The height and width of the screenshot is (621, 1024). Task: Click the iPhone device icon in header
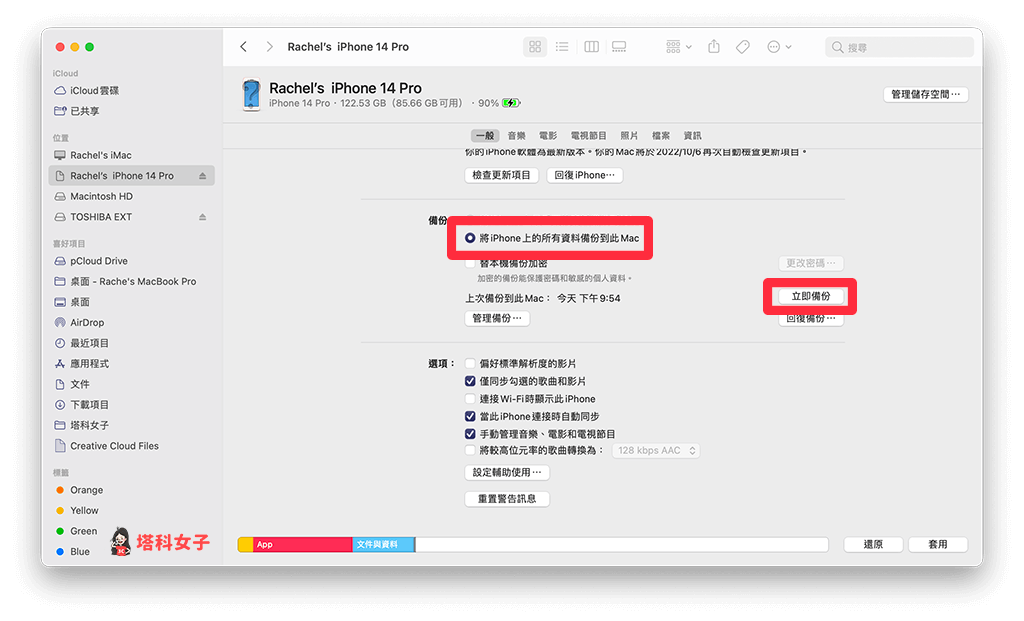coord(251,95)
